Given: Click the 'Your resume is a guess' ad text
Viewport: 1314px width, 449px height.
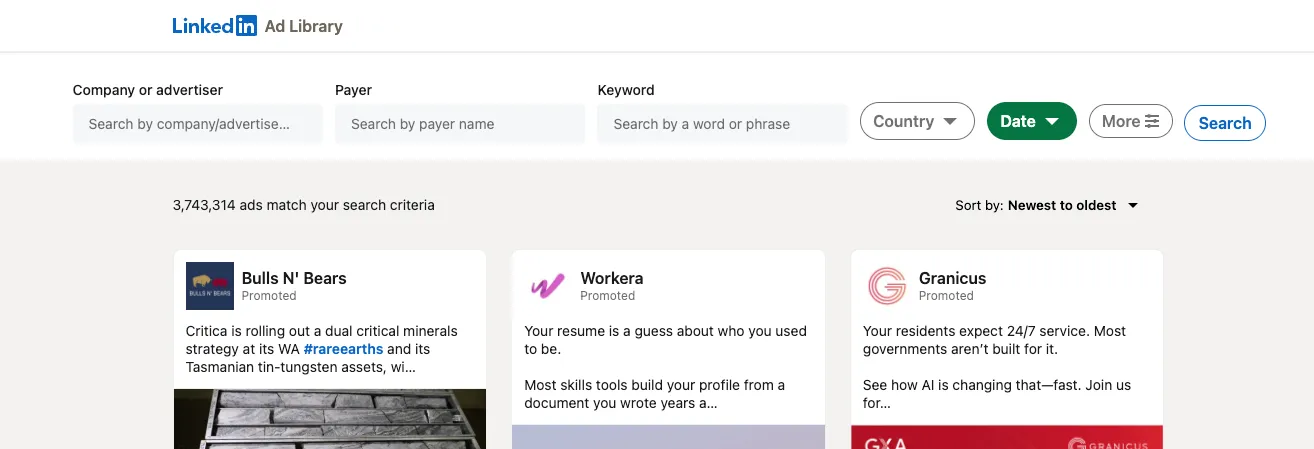Looking at the screenshot, I should tap(665, 340).
